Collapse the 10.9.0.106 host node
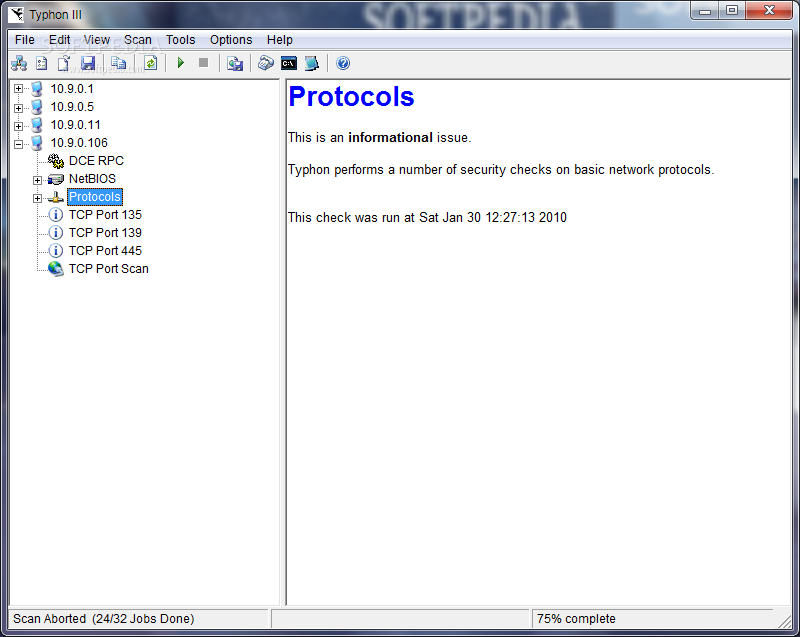The image size is (800, 637). 18,144
